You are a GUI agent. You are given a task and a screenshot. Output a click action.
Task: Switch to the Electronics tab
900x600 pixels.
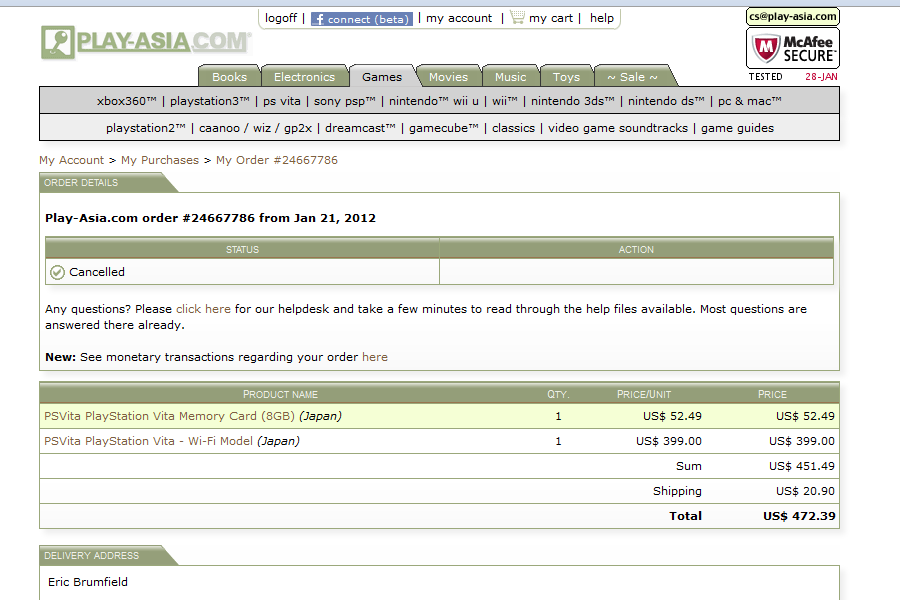[x=304, y=76]
